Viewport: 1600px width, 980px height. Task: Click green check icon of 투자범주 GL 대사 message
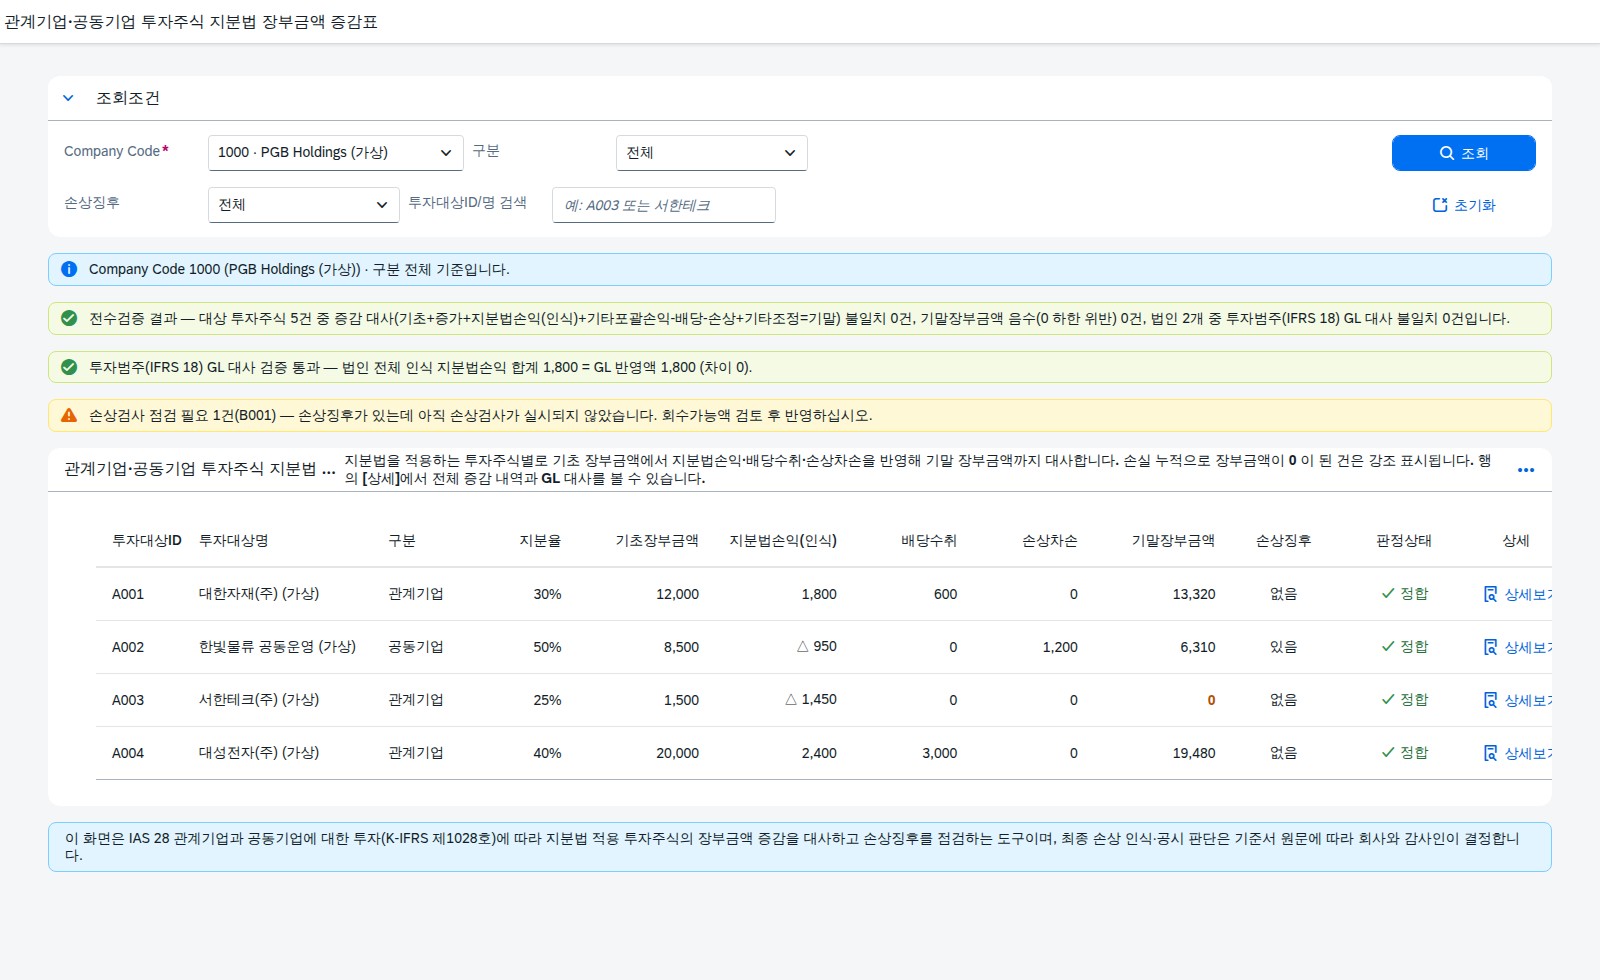click(x=69, y=367)
